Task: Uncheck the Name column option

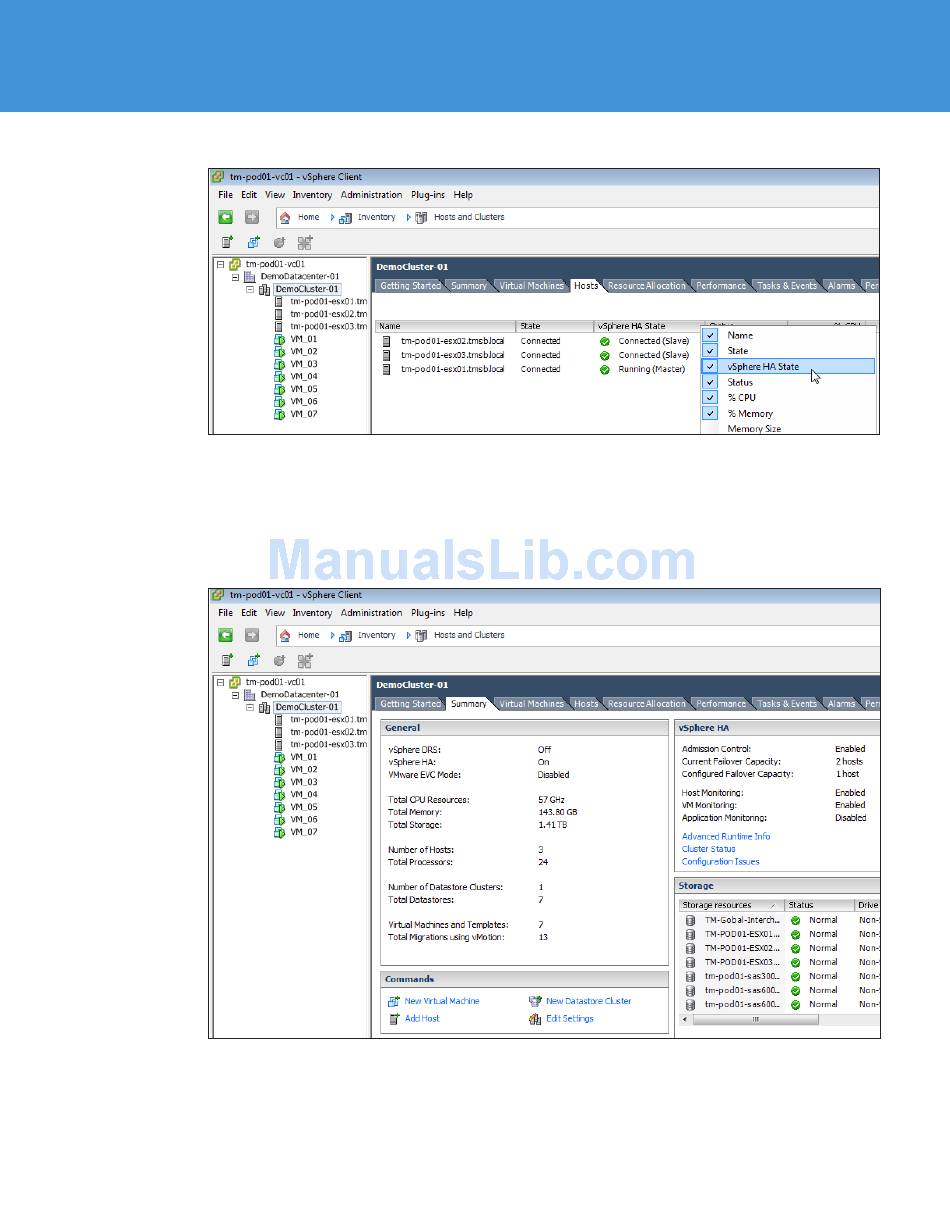Action: coord(710,336)
